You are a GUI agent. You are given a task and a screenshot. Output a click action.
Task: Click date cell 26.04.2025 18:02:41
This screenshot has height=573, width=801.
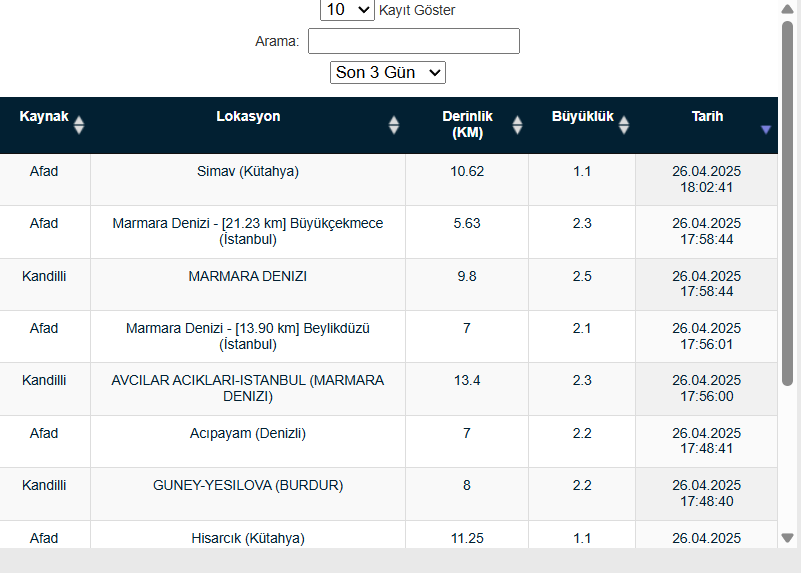coord(706,179)
